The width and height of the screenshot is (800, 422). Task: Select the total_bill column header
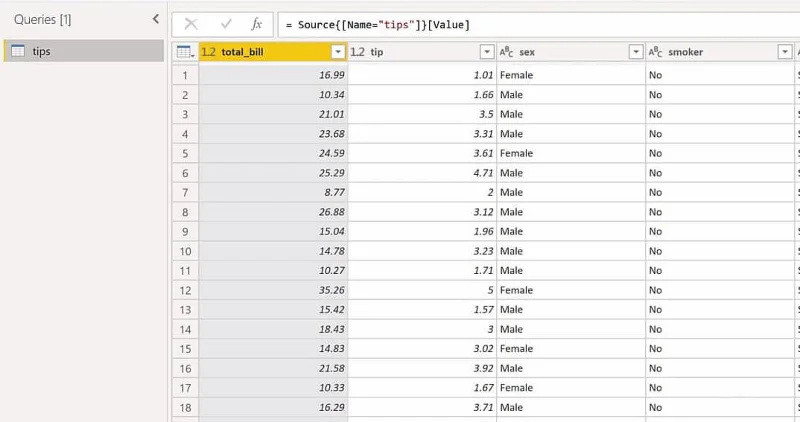click(x=273, y=52)
